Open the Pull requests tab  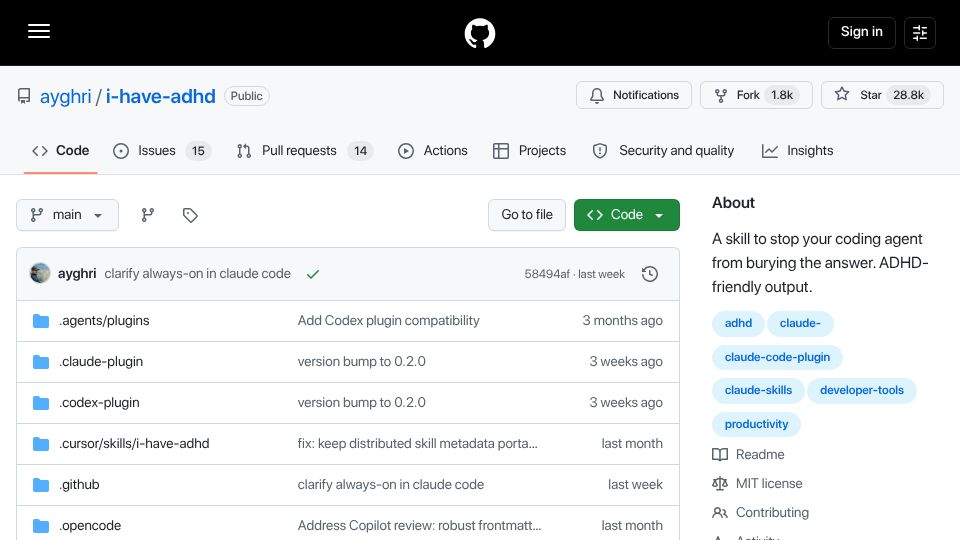point(305,151)
